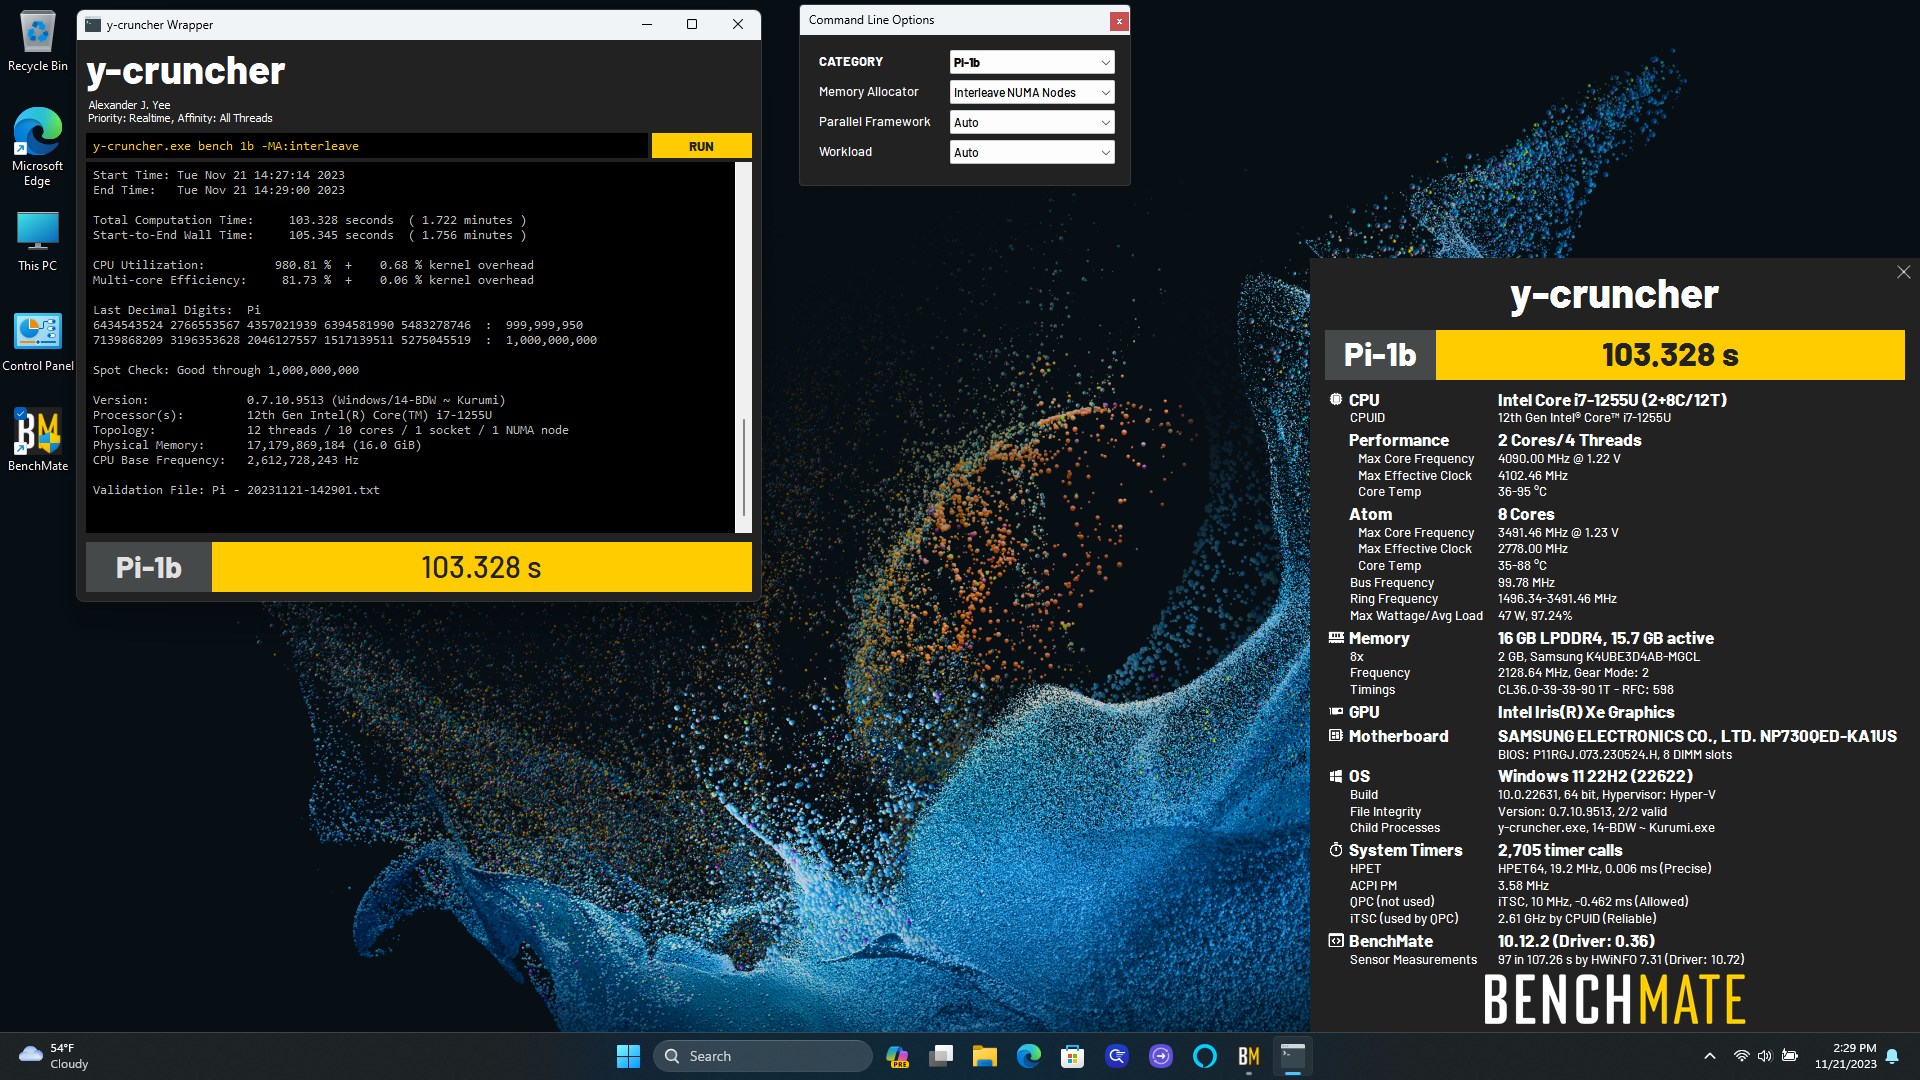Open the weather widget showing 54°F
The width and height of the screenshot is (1920, 1080).
54,1056
